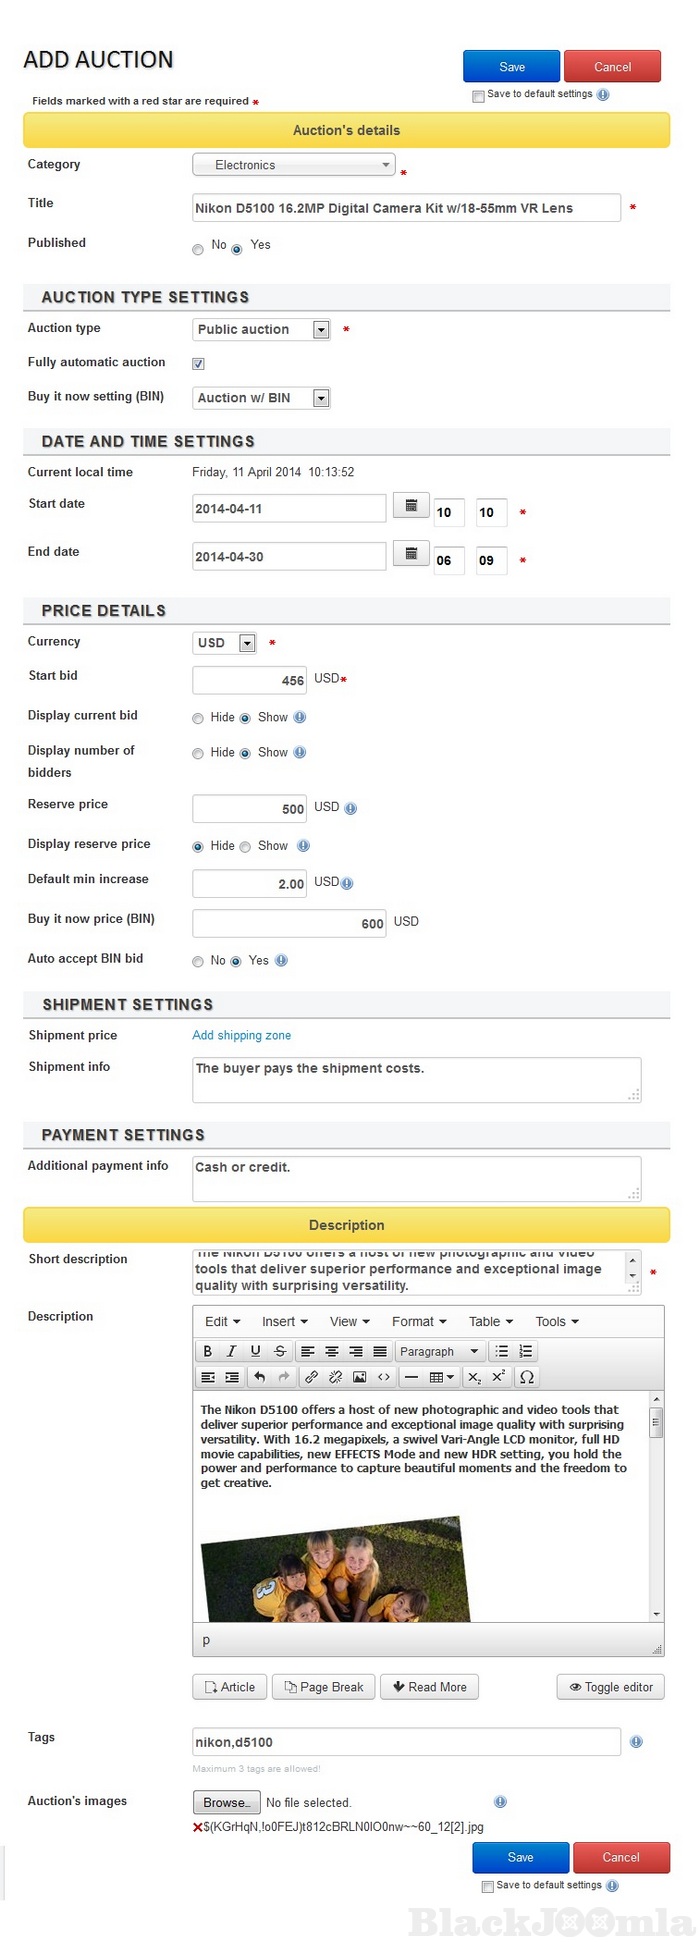Set Published to No
Viewport: 700px width, 1942px height.
click(x=198, y=249)
